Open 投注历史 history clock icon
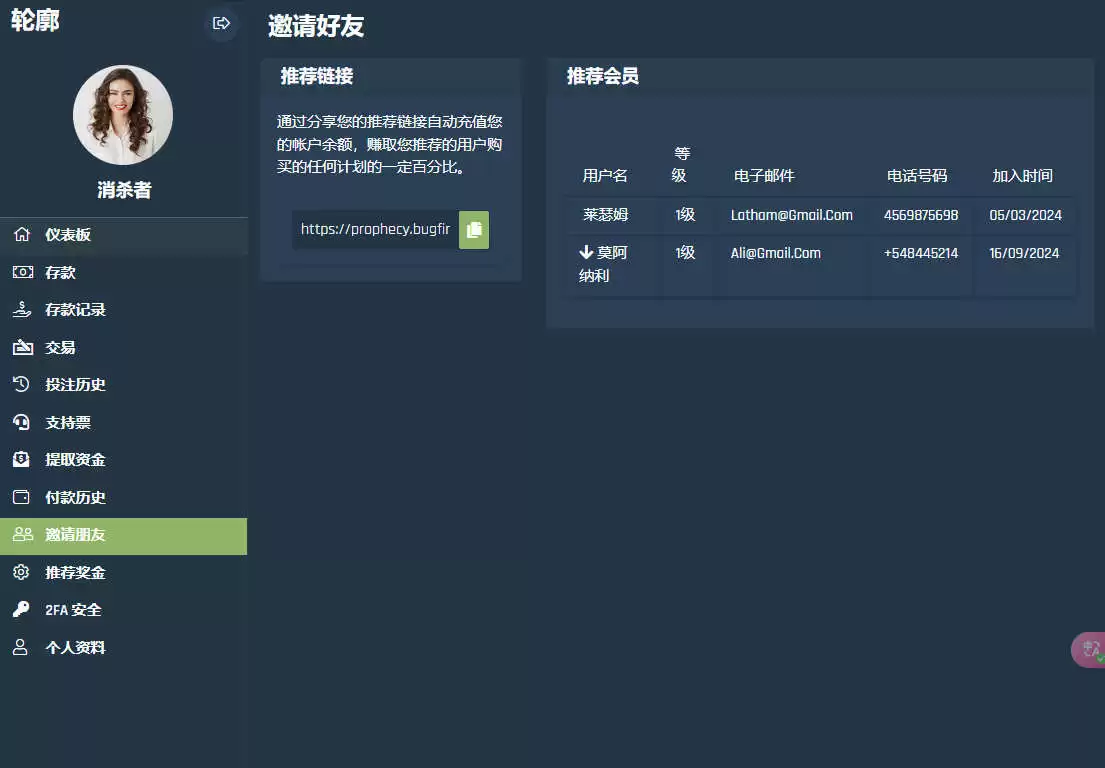 pos(21,384)
